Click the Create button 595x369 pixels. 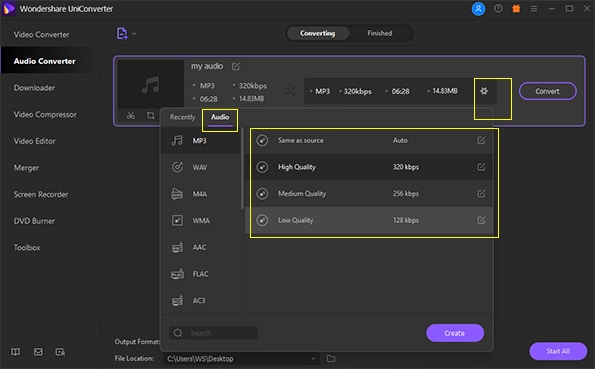(x=455, y=333)
